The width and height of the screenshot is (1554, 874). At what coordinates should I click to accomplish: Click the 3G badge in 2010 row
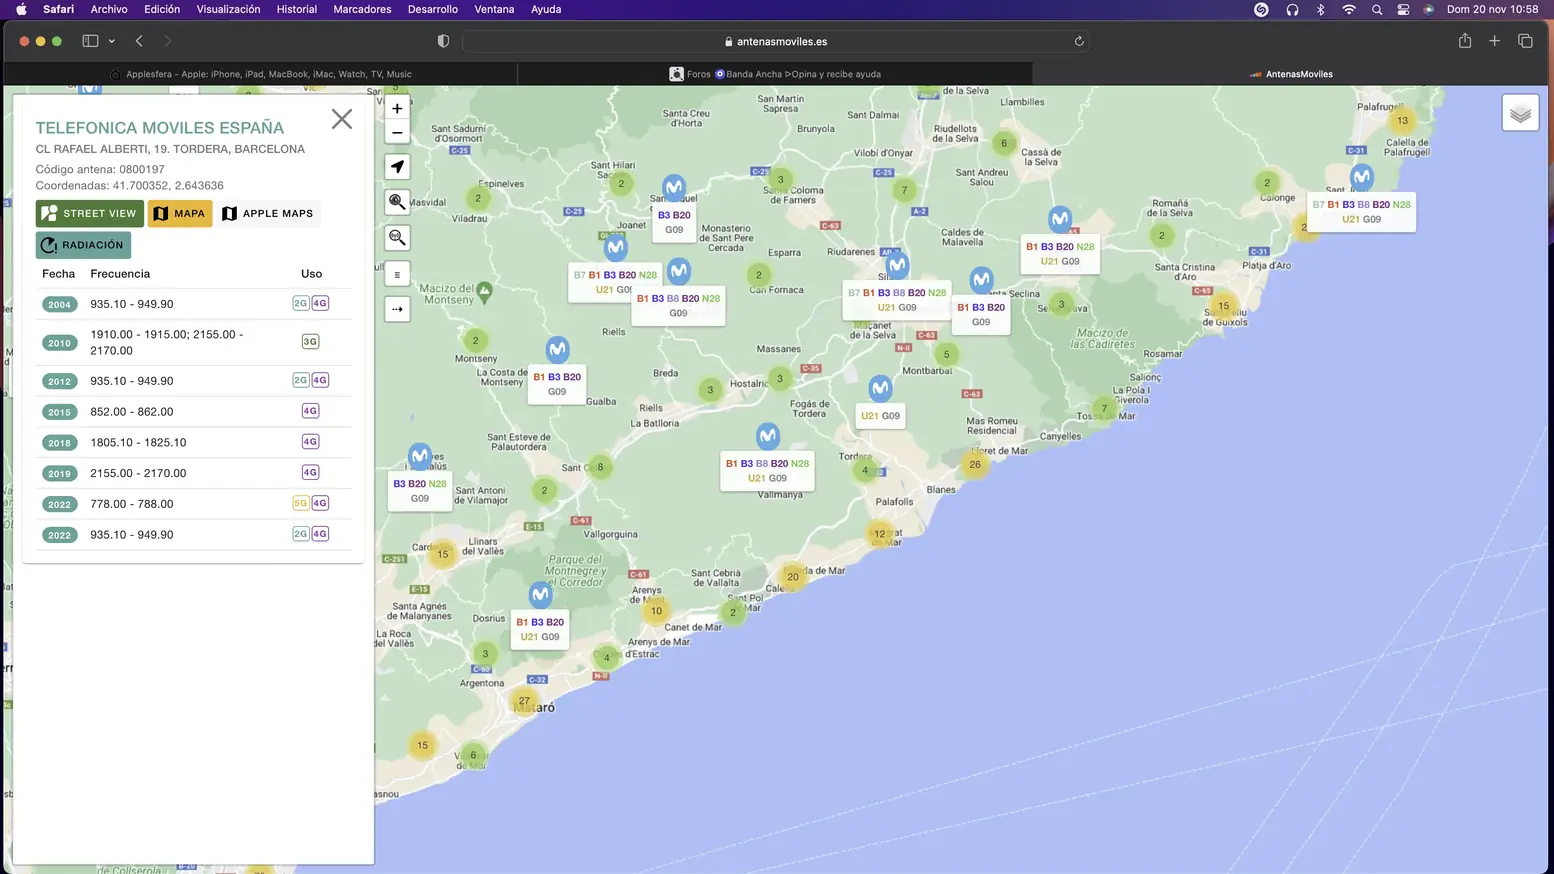310,342
